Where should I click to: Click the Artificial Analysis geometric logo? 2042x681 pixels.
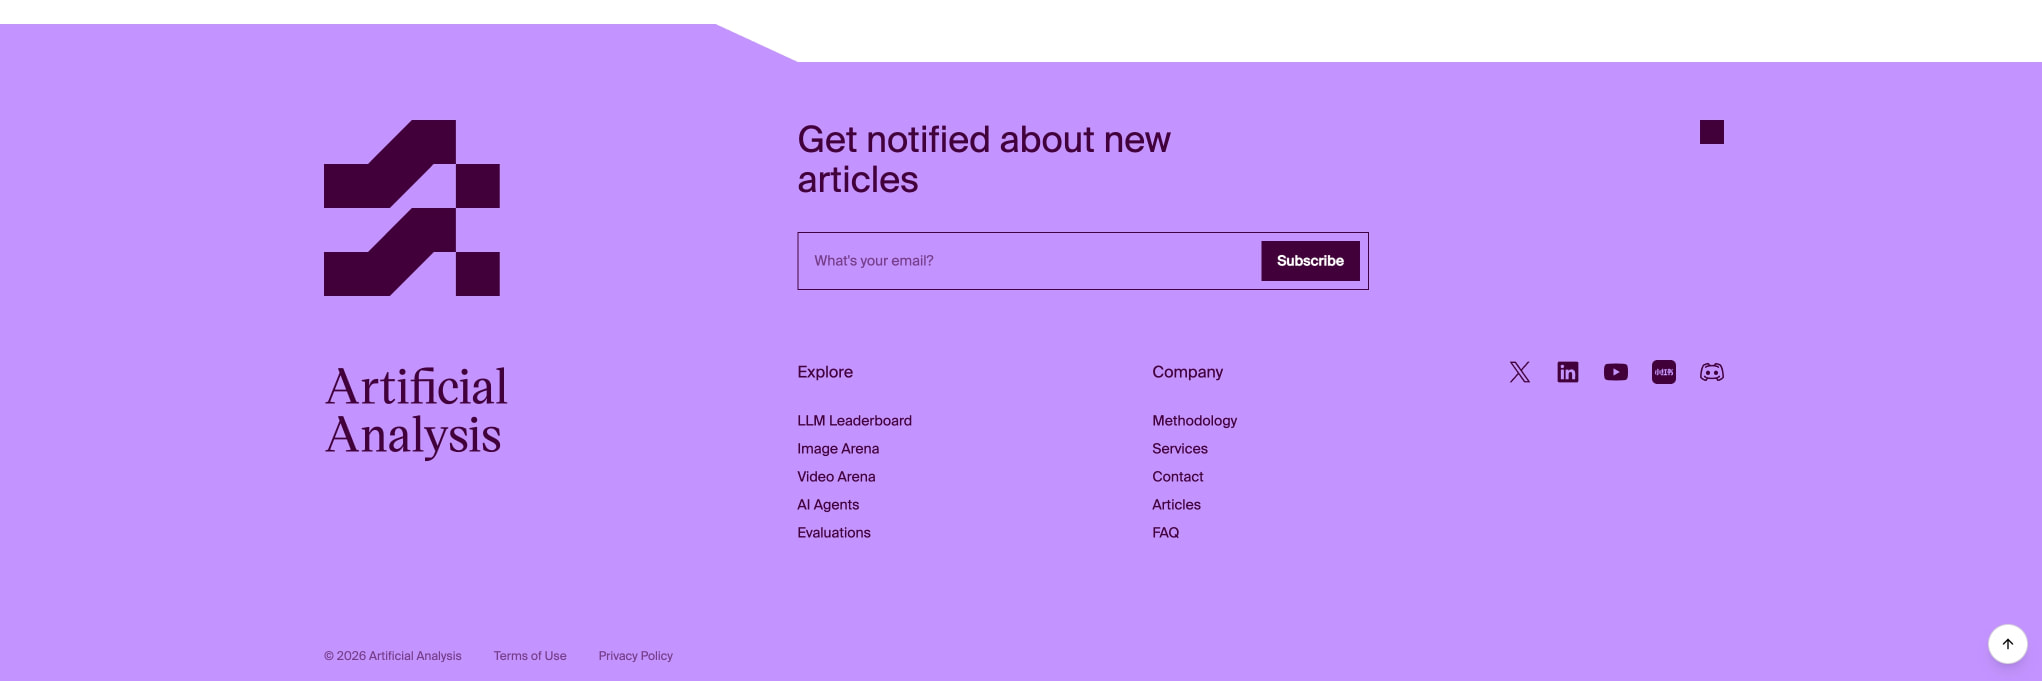(412, 208)
